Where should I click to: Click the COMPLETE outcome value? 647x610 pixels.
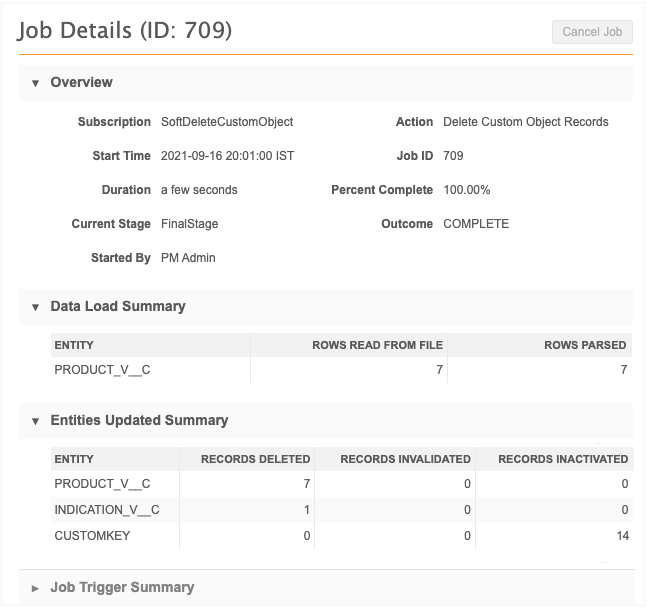(x=476, y=224)
